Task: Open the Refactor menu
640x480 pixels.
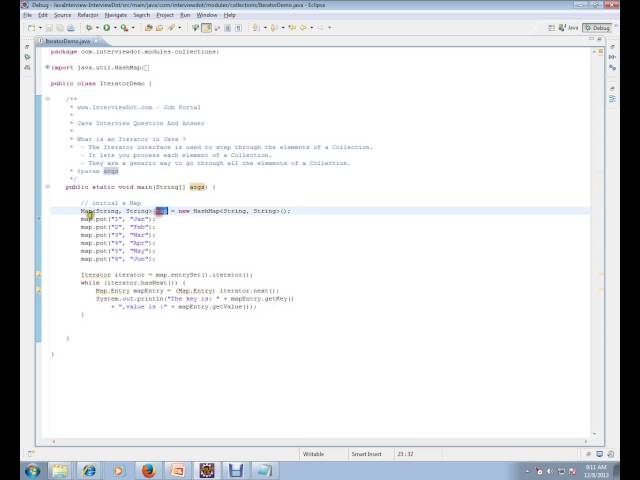Action: [88, 15]
